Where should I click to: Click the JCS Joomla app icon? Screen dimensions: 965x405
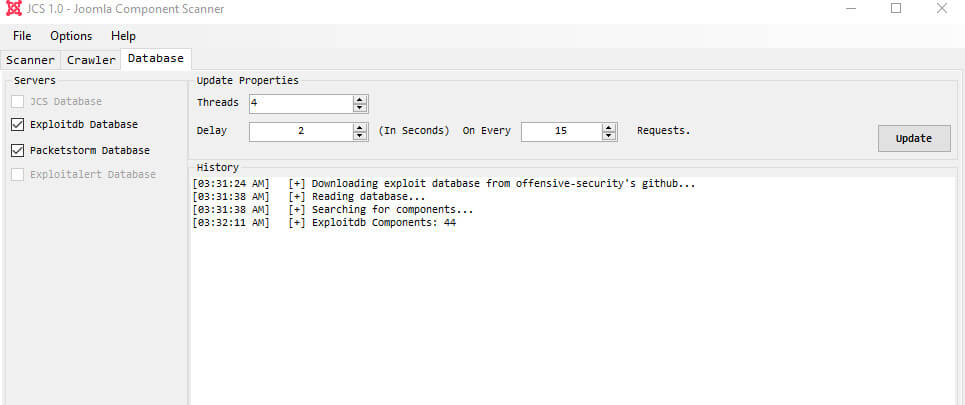click(14, 9)
